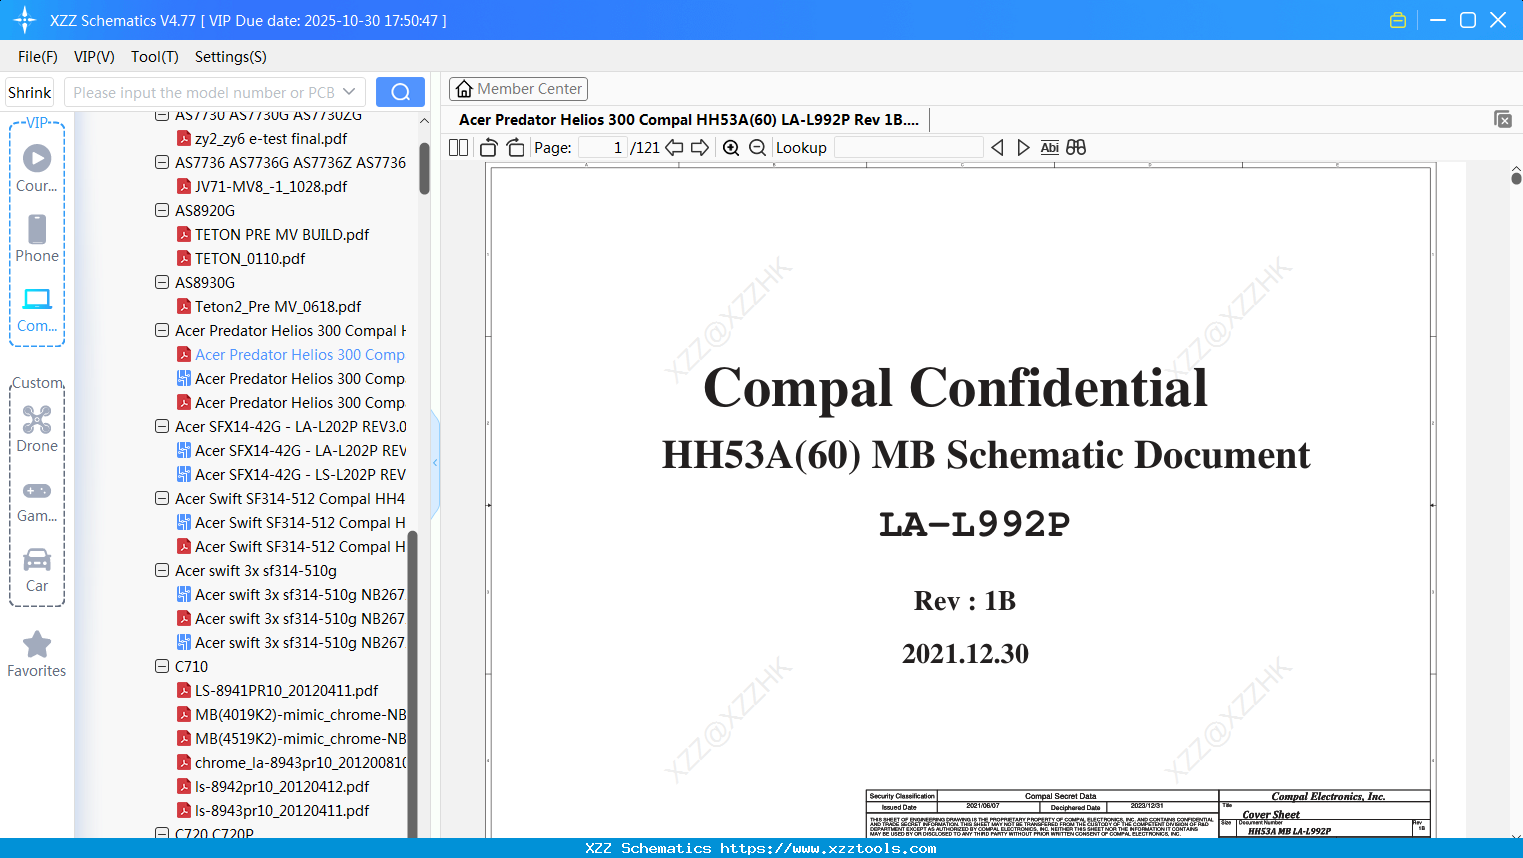
Task: Open the Acer swift 3x sf314-510g NB267 PDF file
Action: [x=291, y=618]
